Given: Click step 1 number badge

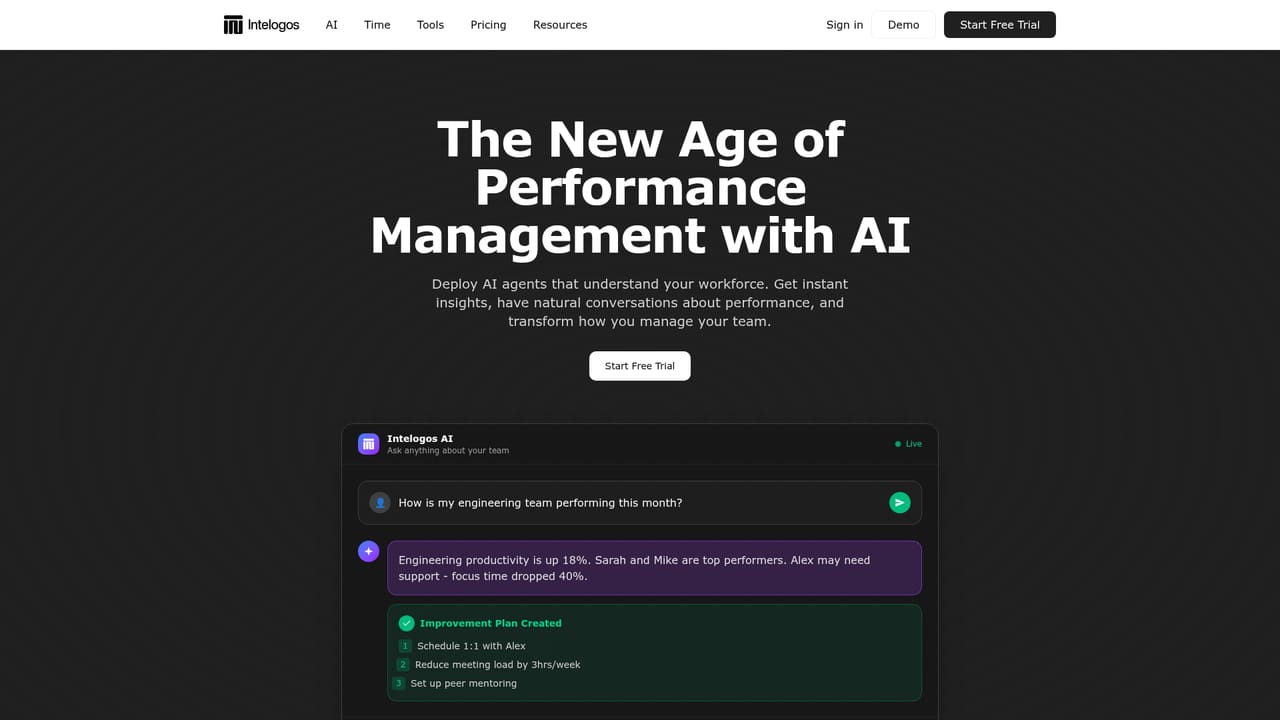Looking at the screenshot, I should (x=405, y=646).
